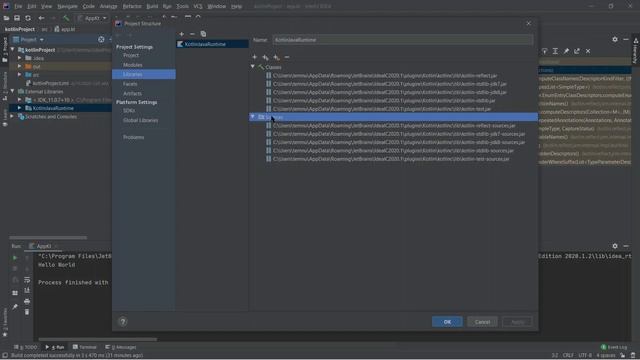Toggle soft-wrap in Run console
640x360 pixels.
(x=27, y=280)
